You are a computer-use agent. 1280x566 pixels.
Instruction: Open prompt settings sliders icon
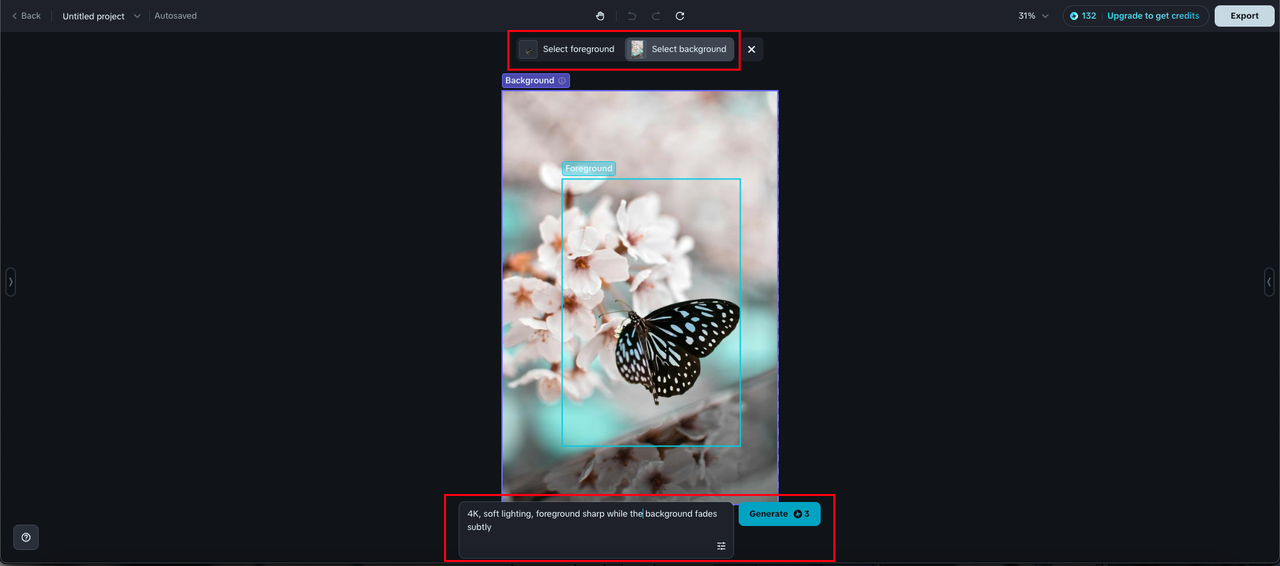click(x=721, y=546)
